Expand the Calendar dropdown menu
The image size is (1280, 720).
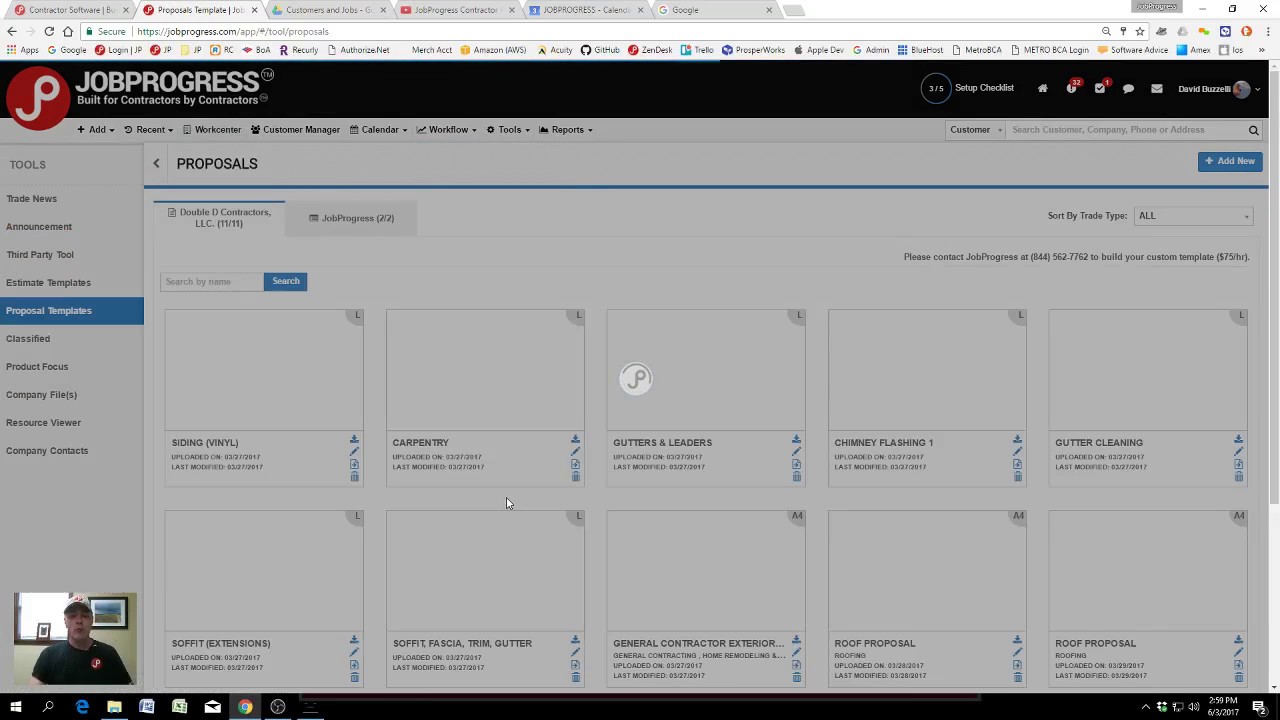pyautogui.click(x=378, y=130)
